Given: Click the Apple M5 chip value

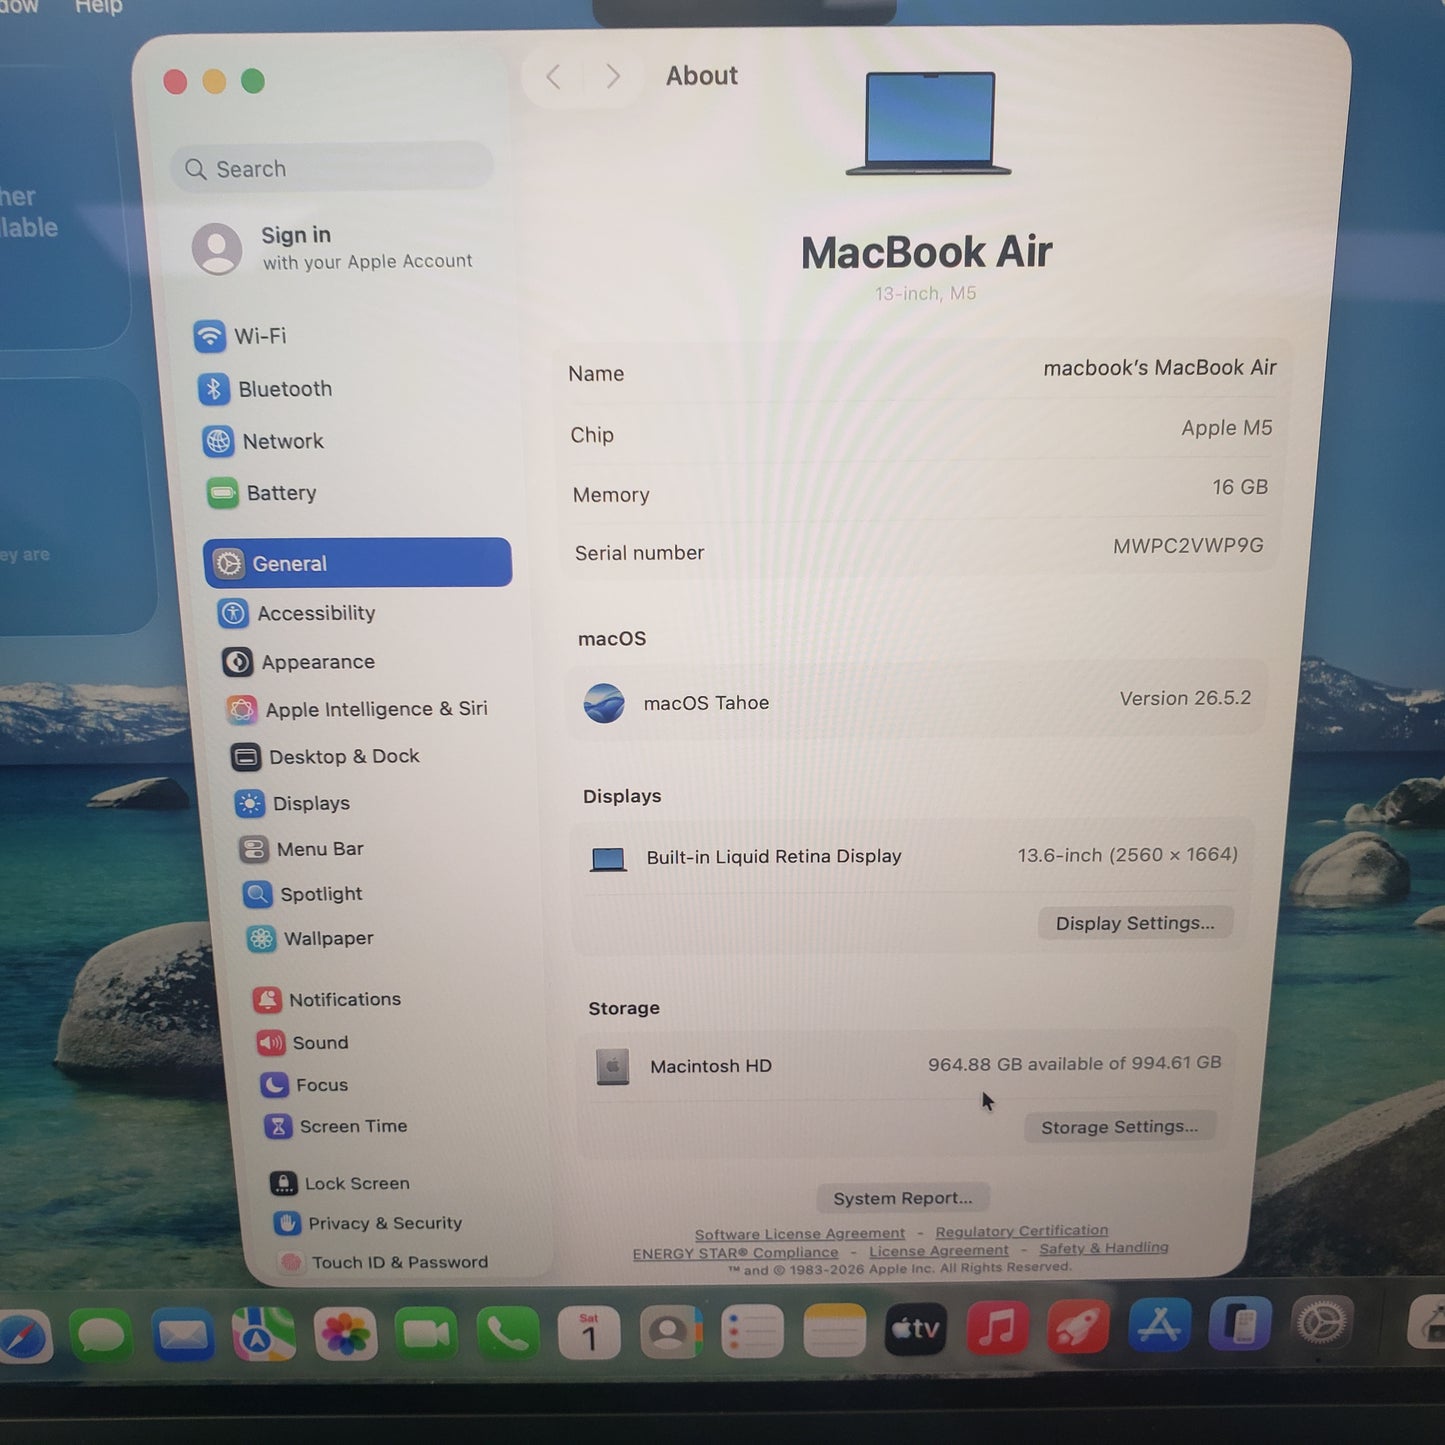Looking at the screenshot, I should coord(1227,428).
